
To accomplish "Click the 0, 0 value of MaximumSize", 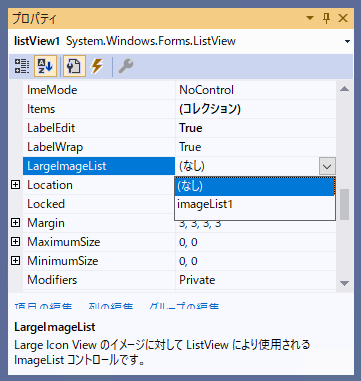I will pos(188,242).
